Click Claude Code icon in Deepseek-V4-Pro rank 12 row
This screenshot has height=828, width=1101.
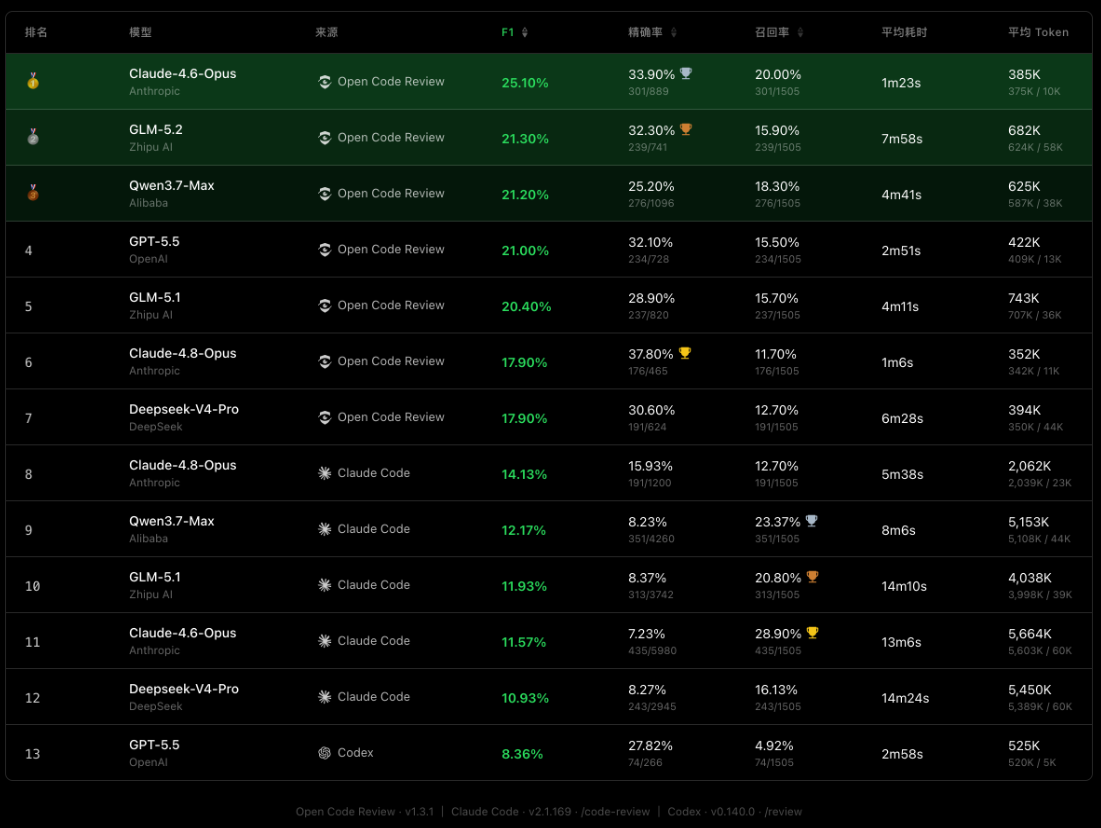324,697
